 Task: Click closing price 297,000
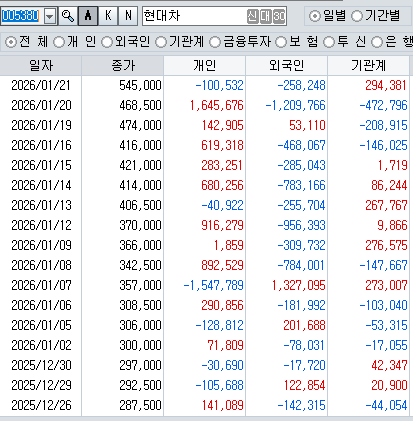[x=140, y=366]
